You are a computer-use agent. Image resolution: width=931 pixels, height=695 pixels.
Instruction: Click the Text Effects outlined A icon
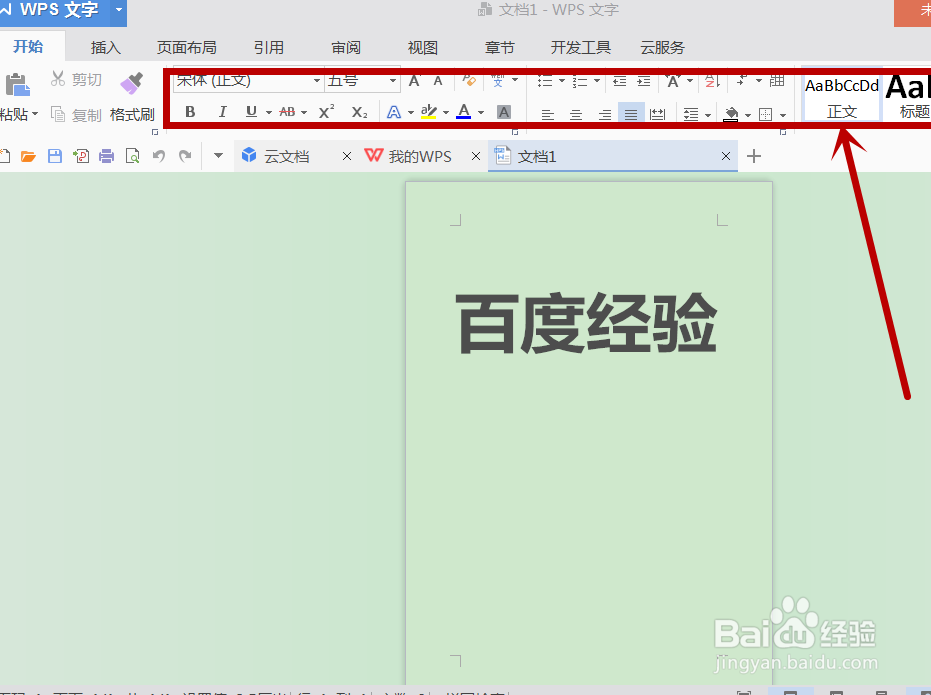(394, 112)
